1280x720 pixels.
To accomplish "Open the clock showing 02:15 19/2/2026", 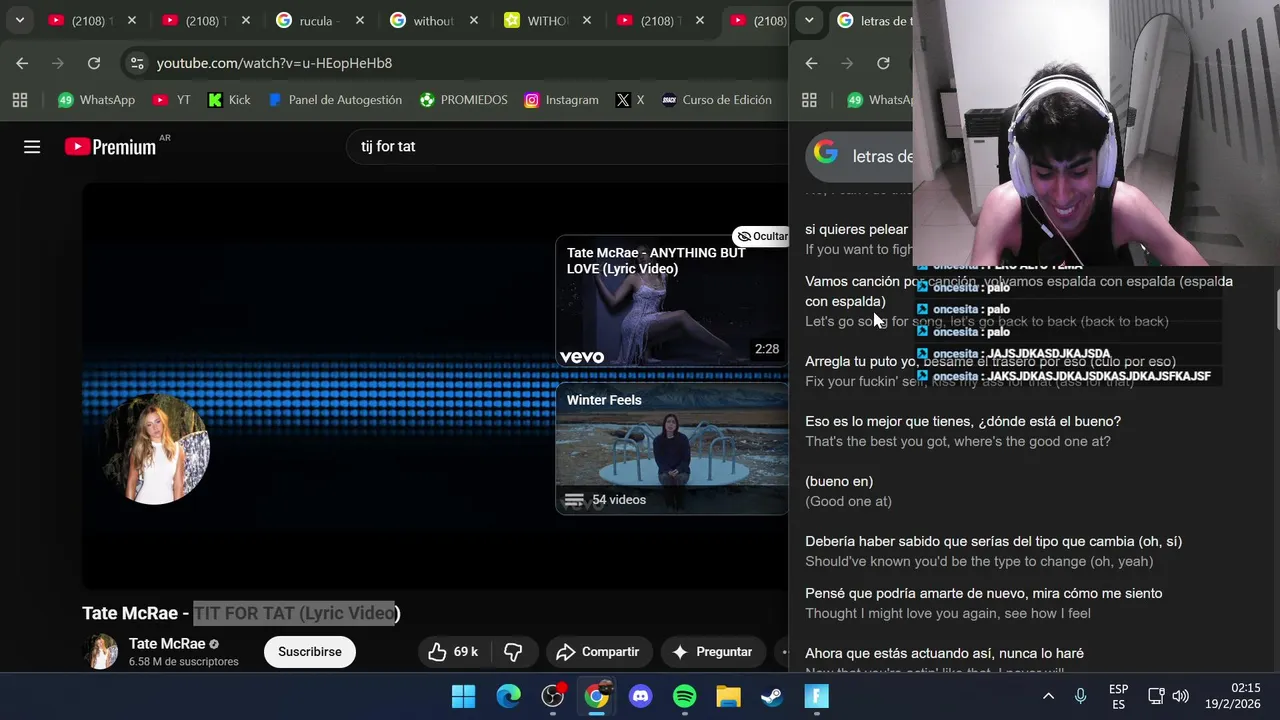I will click(1232, 696).
